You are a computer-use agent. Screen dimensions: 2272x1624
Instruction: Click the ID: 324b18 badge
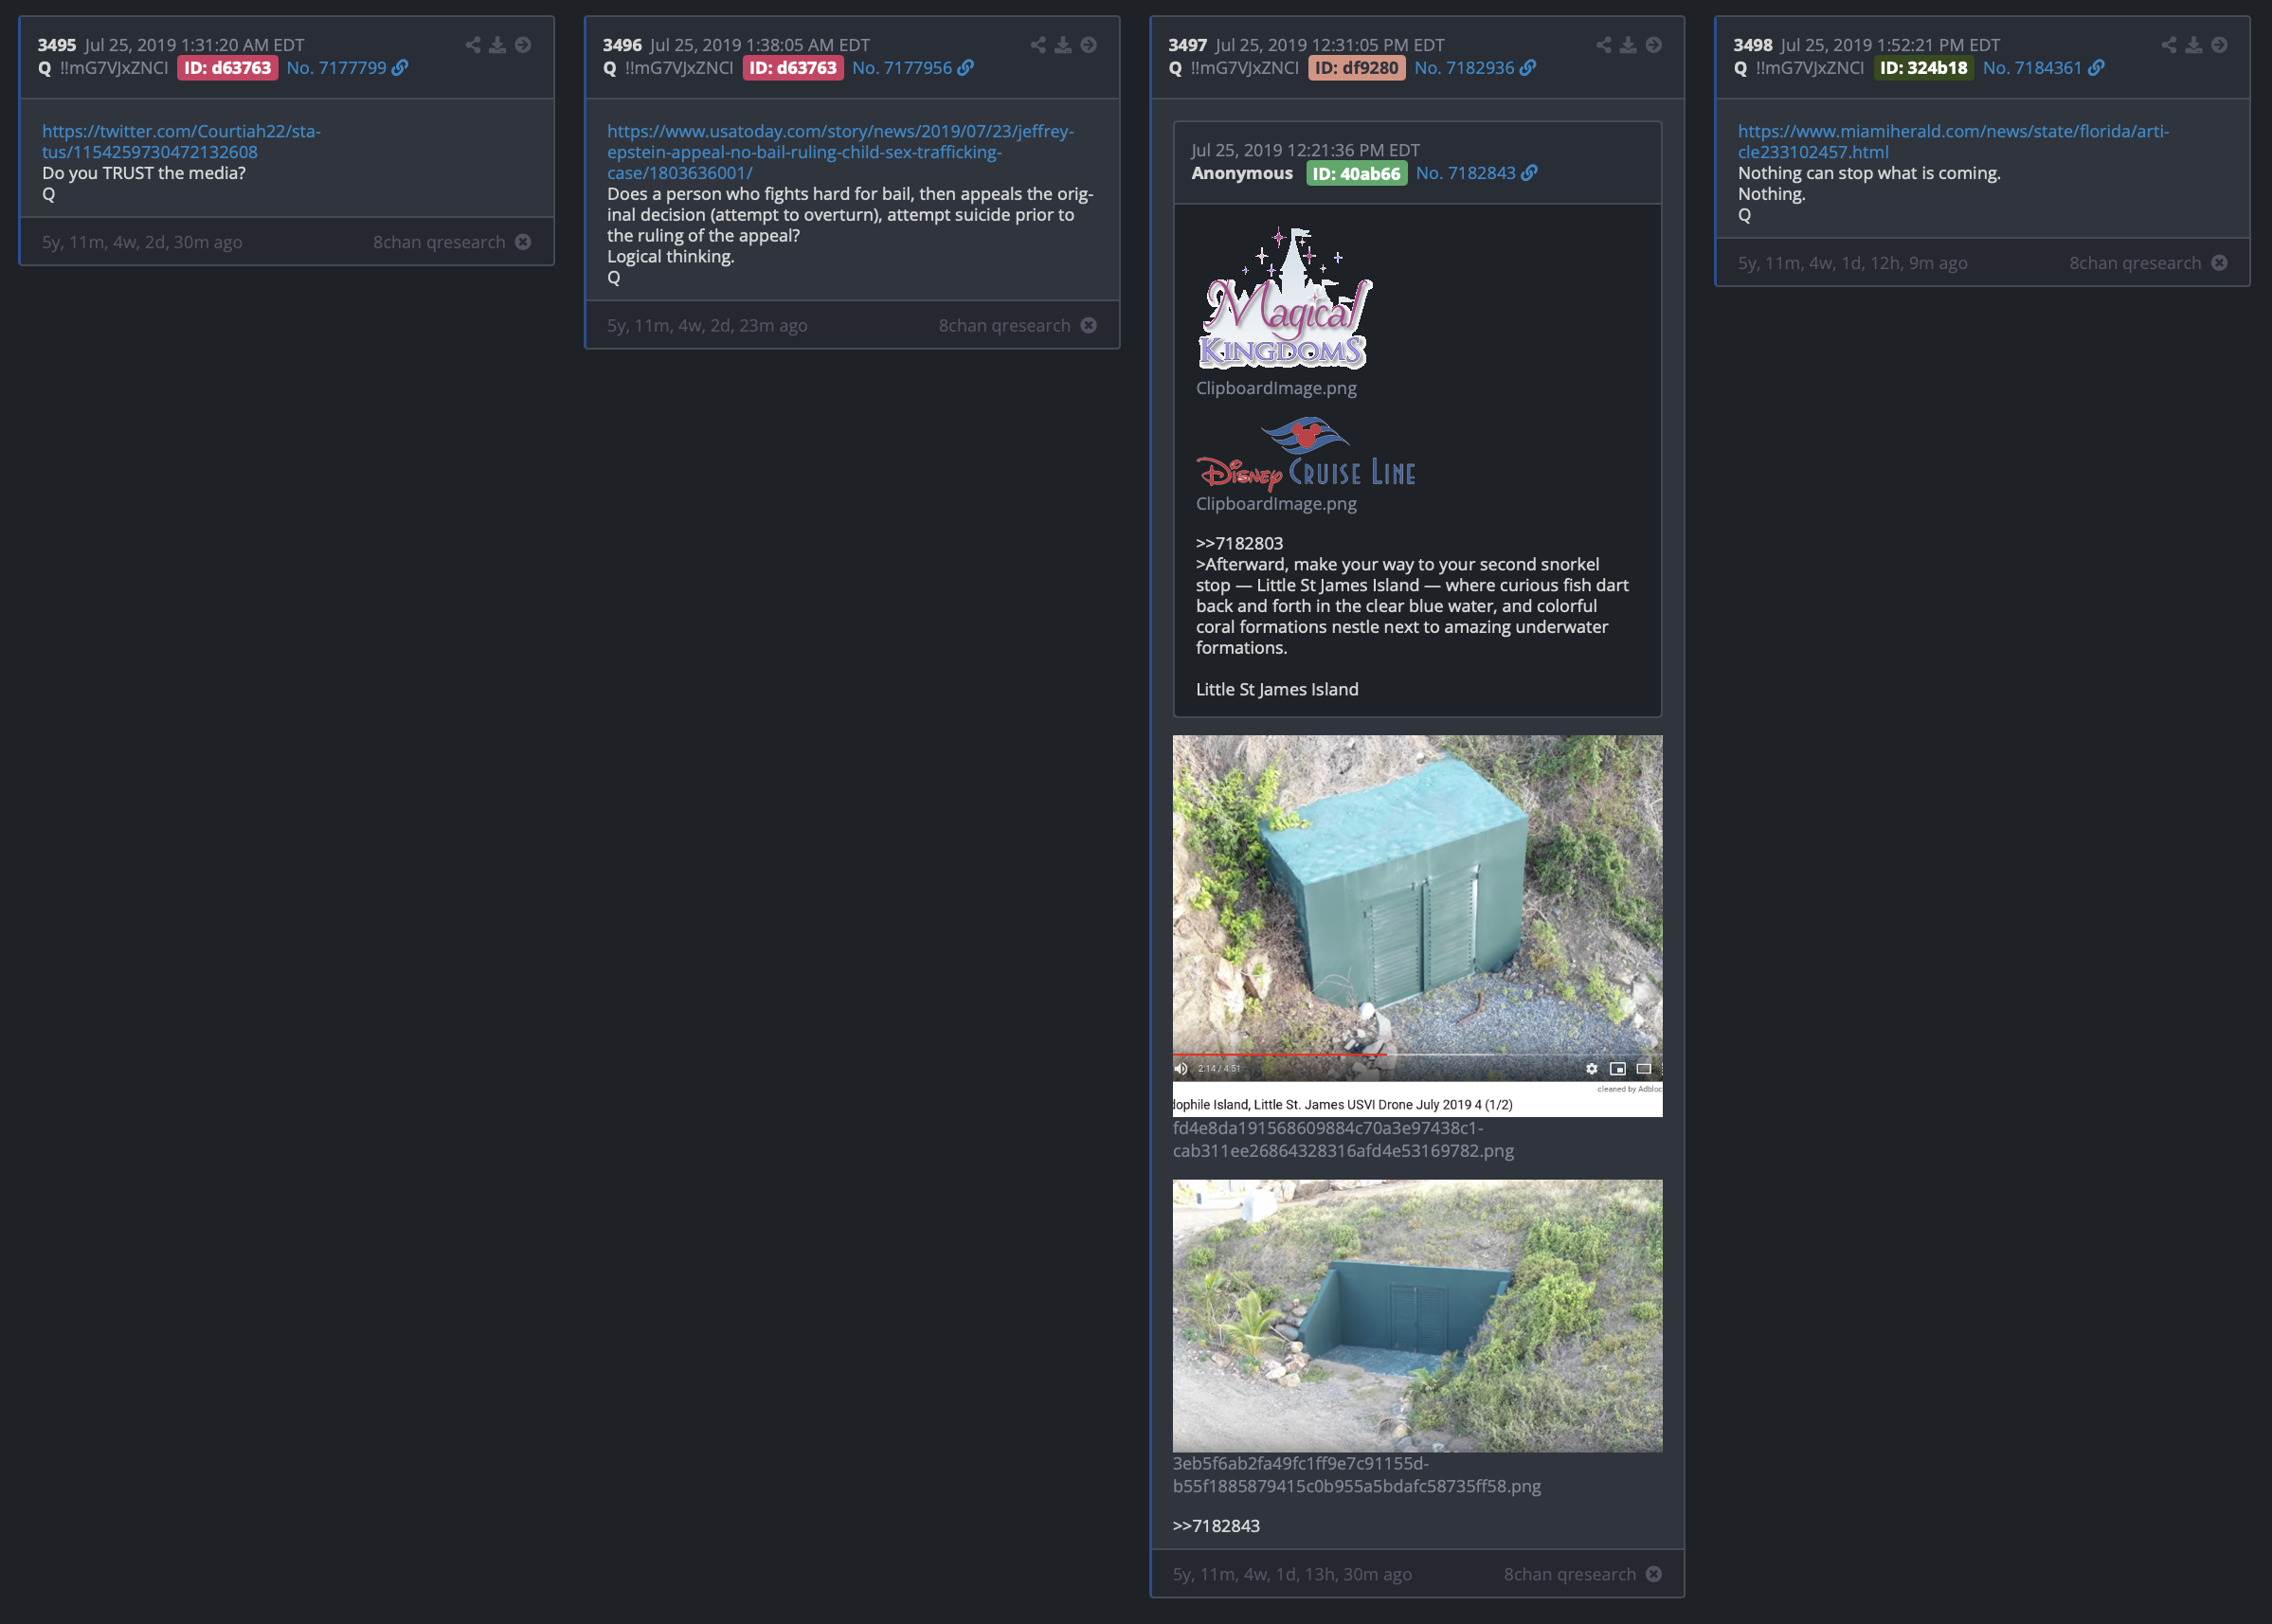pyautogui.click(x=1924, y=68)
